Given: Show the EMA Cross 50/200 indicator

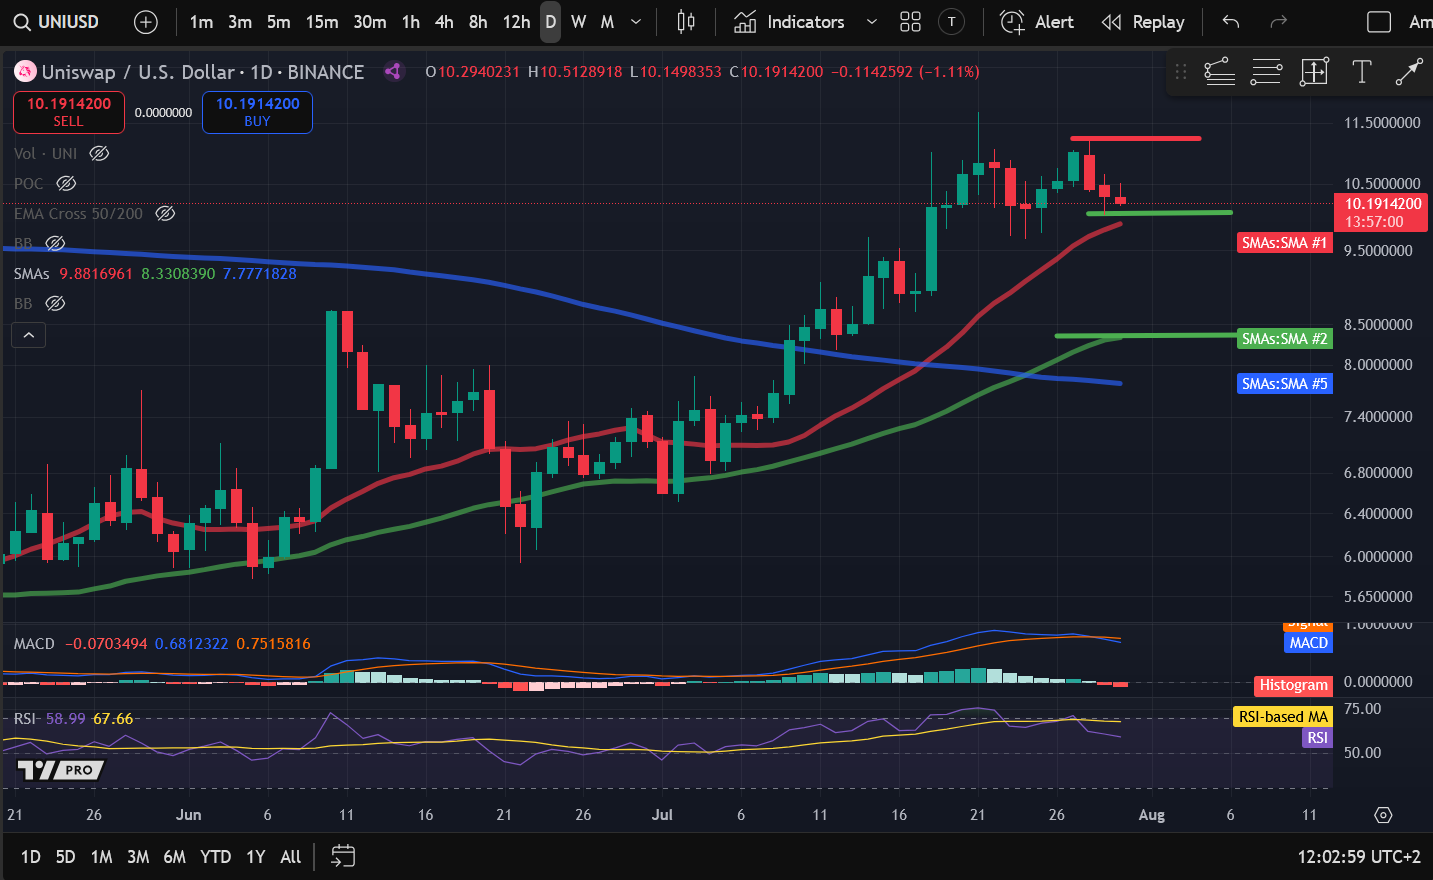Looking at the screenshot, I should [165, 213].
